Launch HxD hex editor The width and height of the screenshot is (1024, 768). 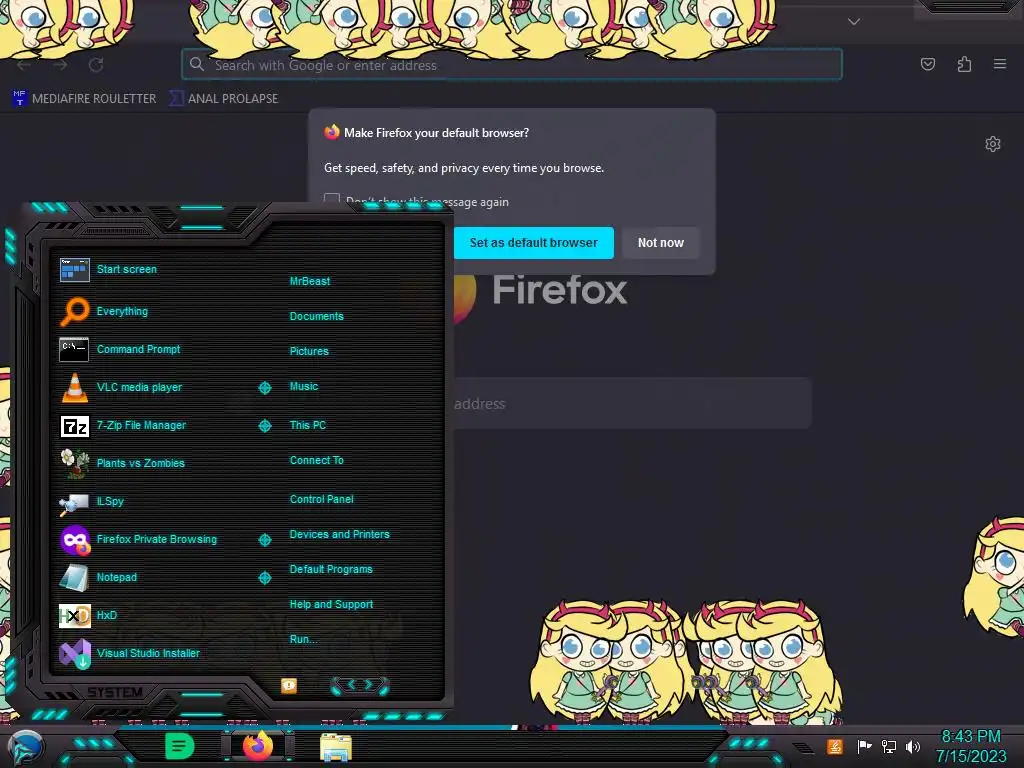pyautogui.click(x=106, y=615)
